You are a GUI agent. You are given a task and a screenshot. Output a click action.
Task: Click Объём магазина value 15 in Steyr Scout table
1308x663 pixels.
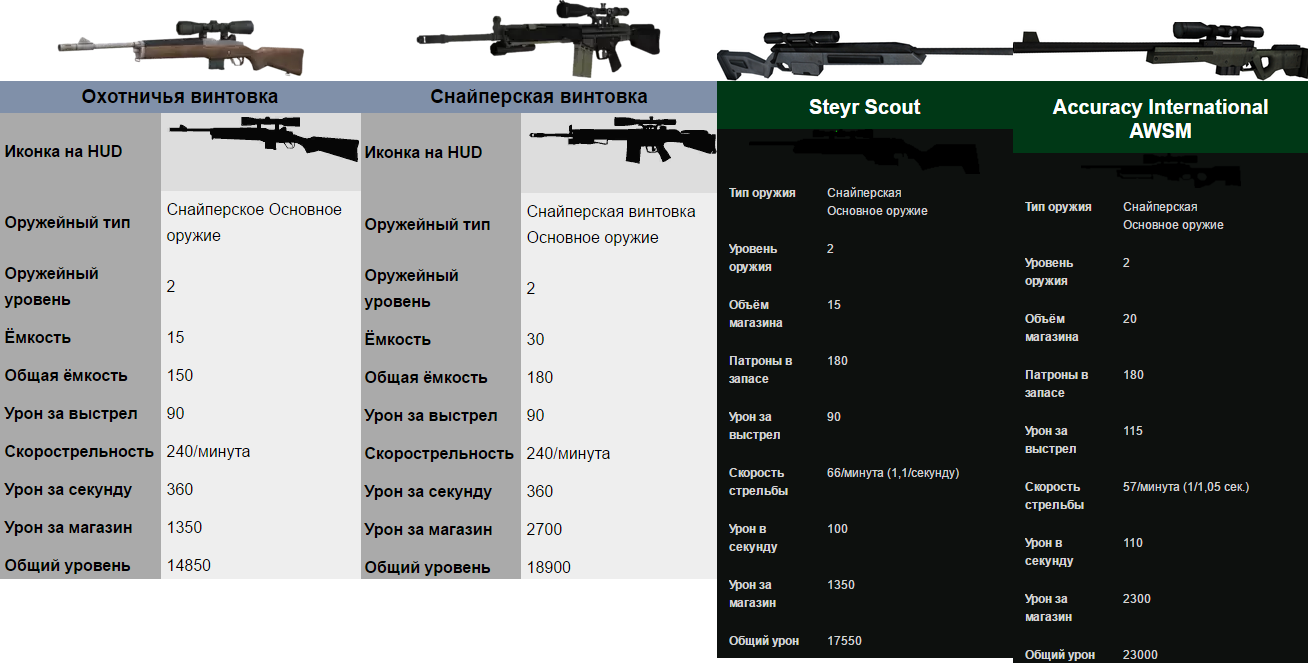pos(834,304)
